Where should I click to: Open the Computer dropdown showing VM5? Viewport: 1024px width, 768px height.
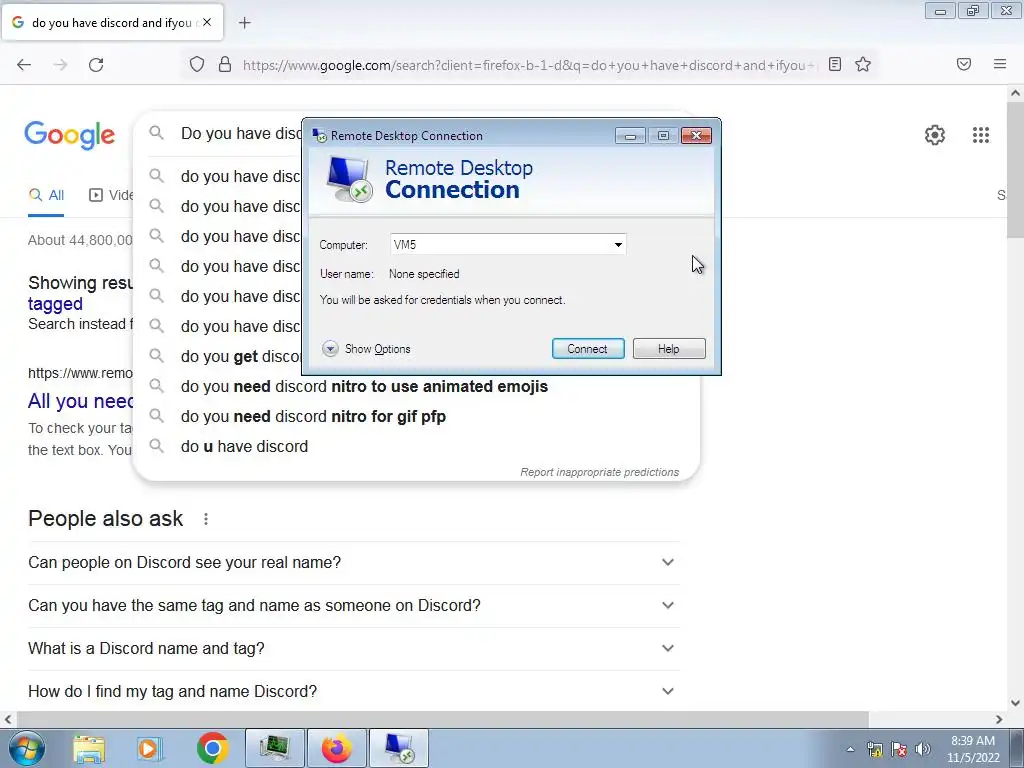[x=618, y=245]
